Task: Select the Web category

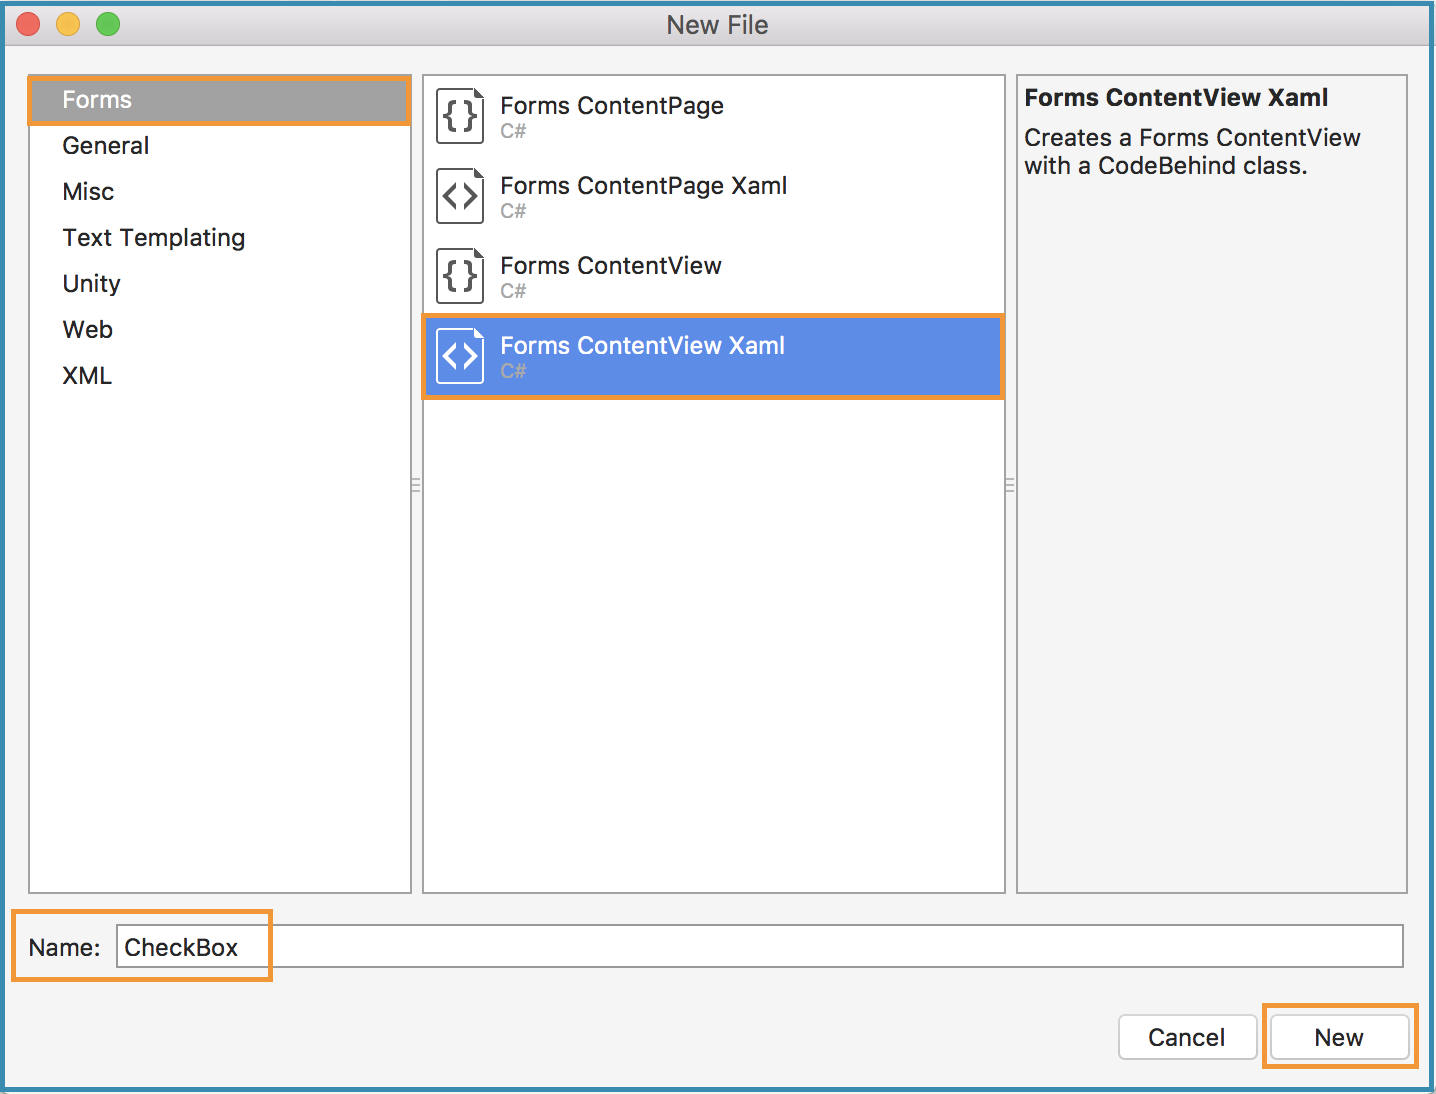Action: click(x=87, y=329)
